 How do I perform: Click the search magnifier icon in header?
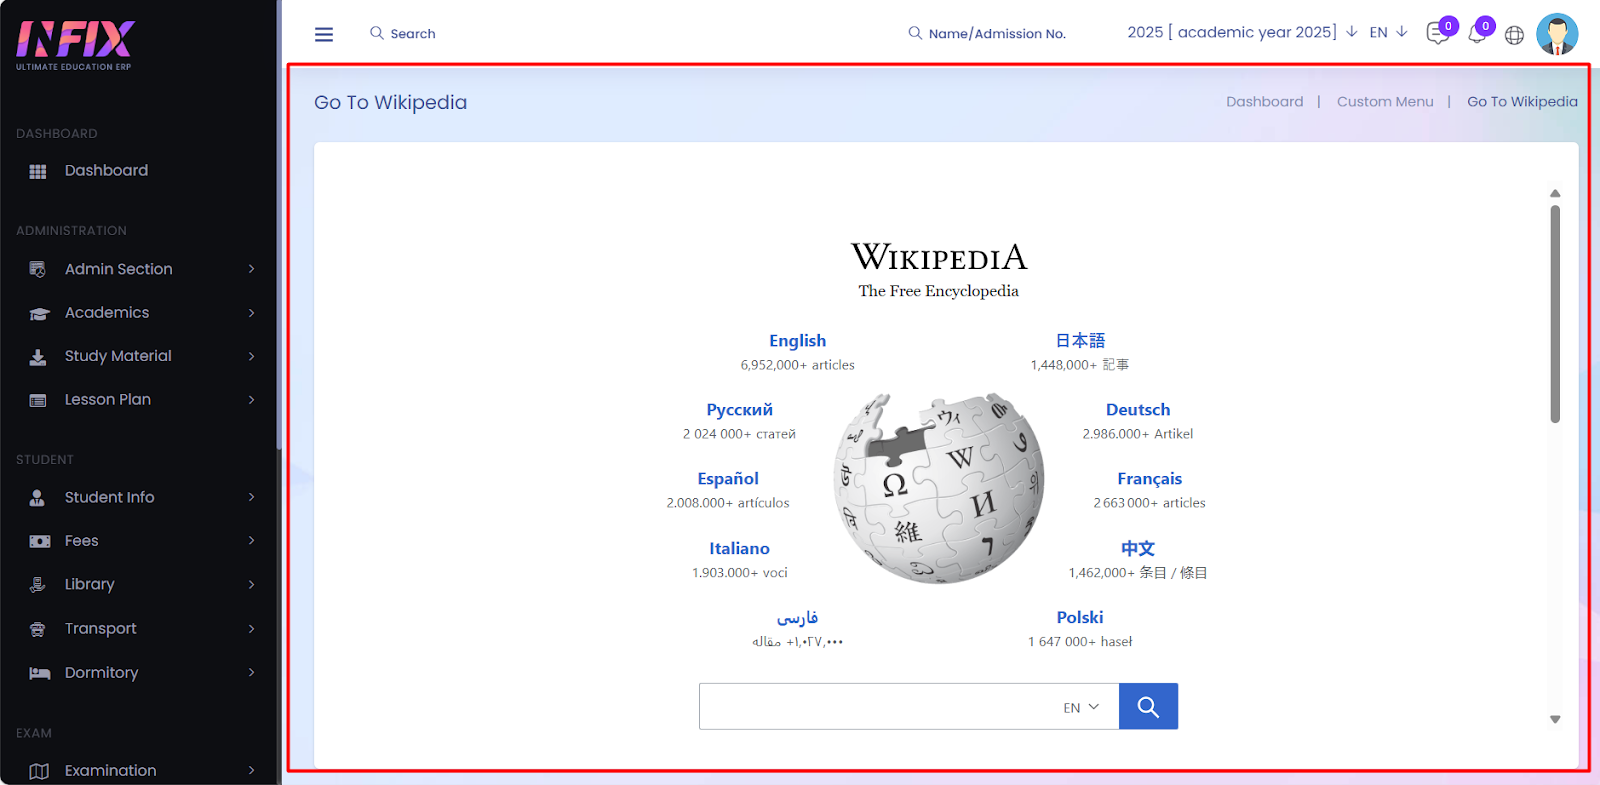point(377,33)
